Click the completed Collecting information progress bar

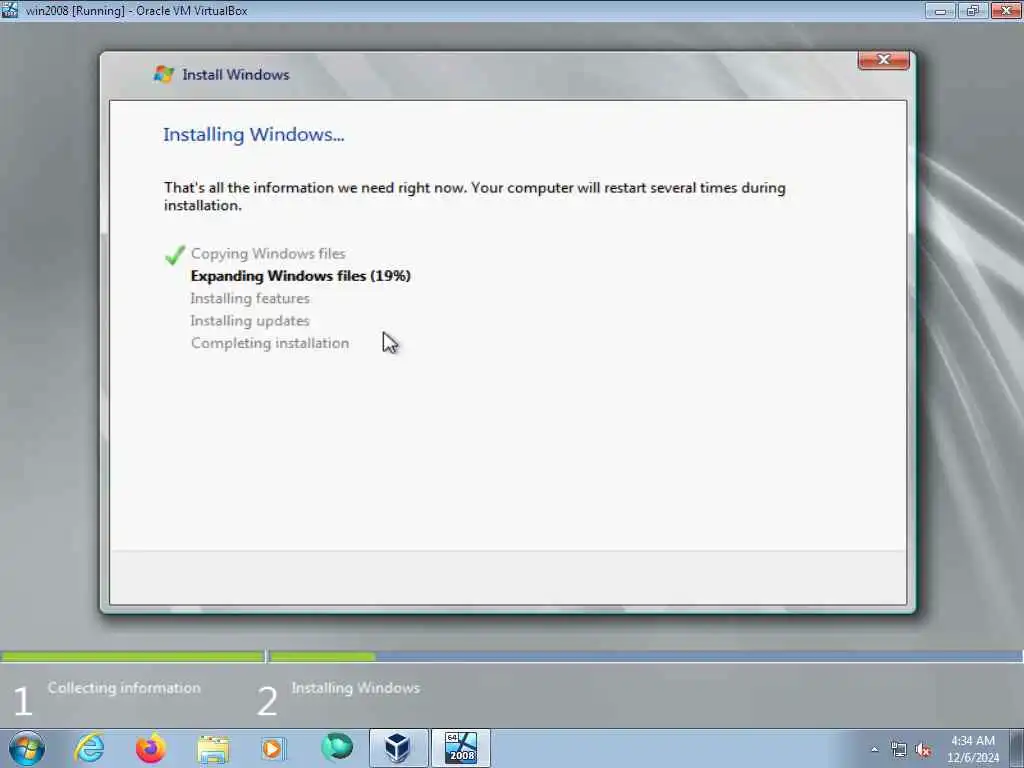133,656
